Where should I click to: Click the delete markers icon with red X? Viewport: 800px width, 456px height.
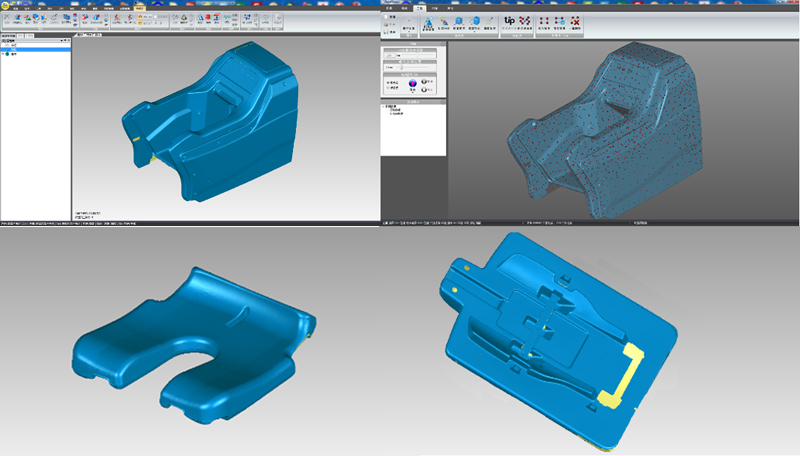pyautogui.click(x=576, y=20)
